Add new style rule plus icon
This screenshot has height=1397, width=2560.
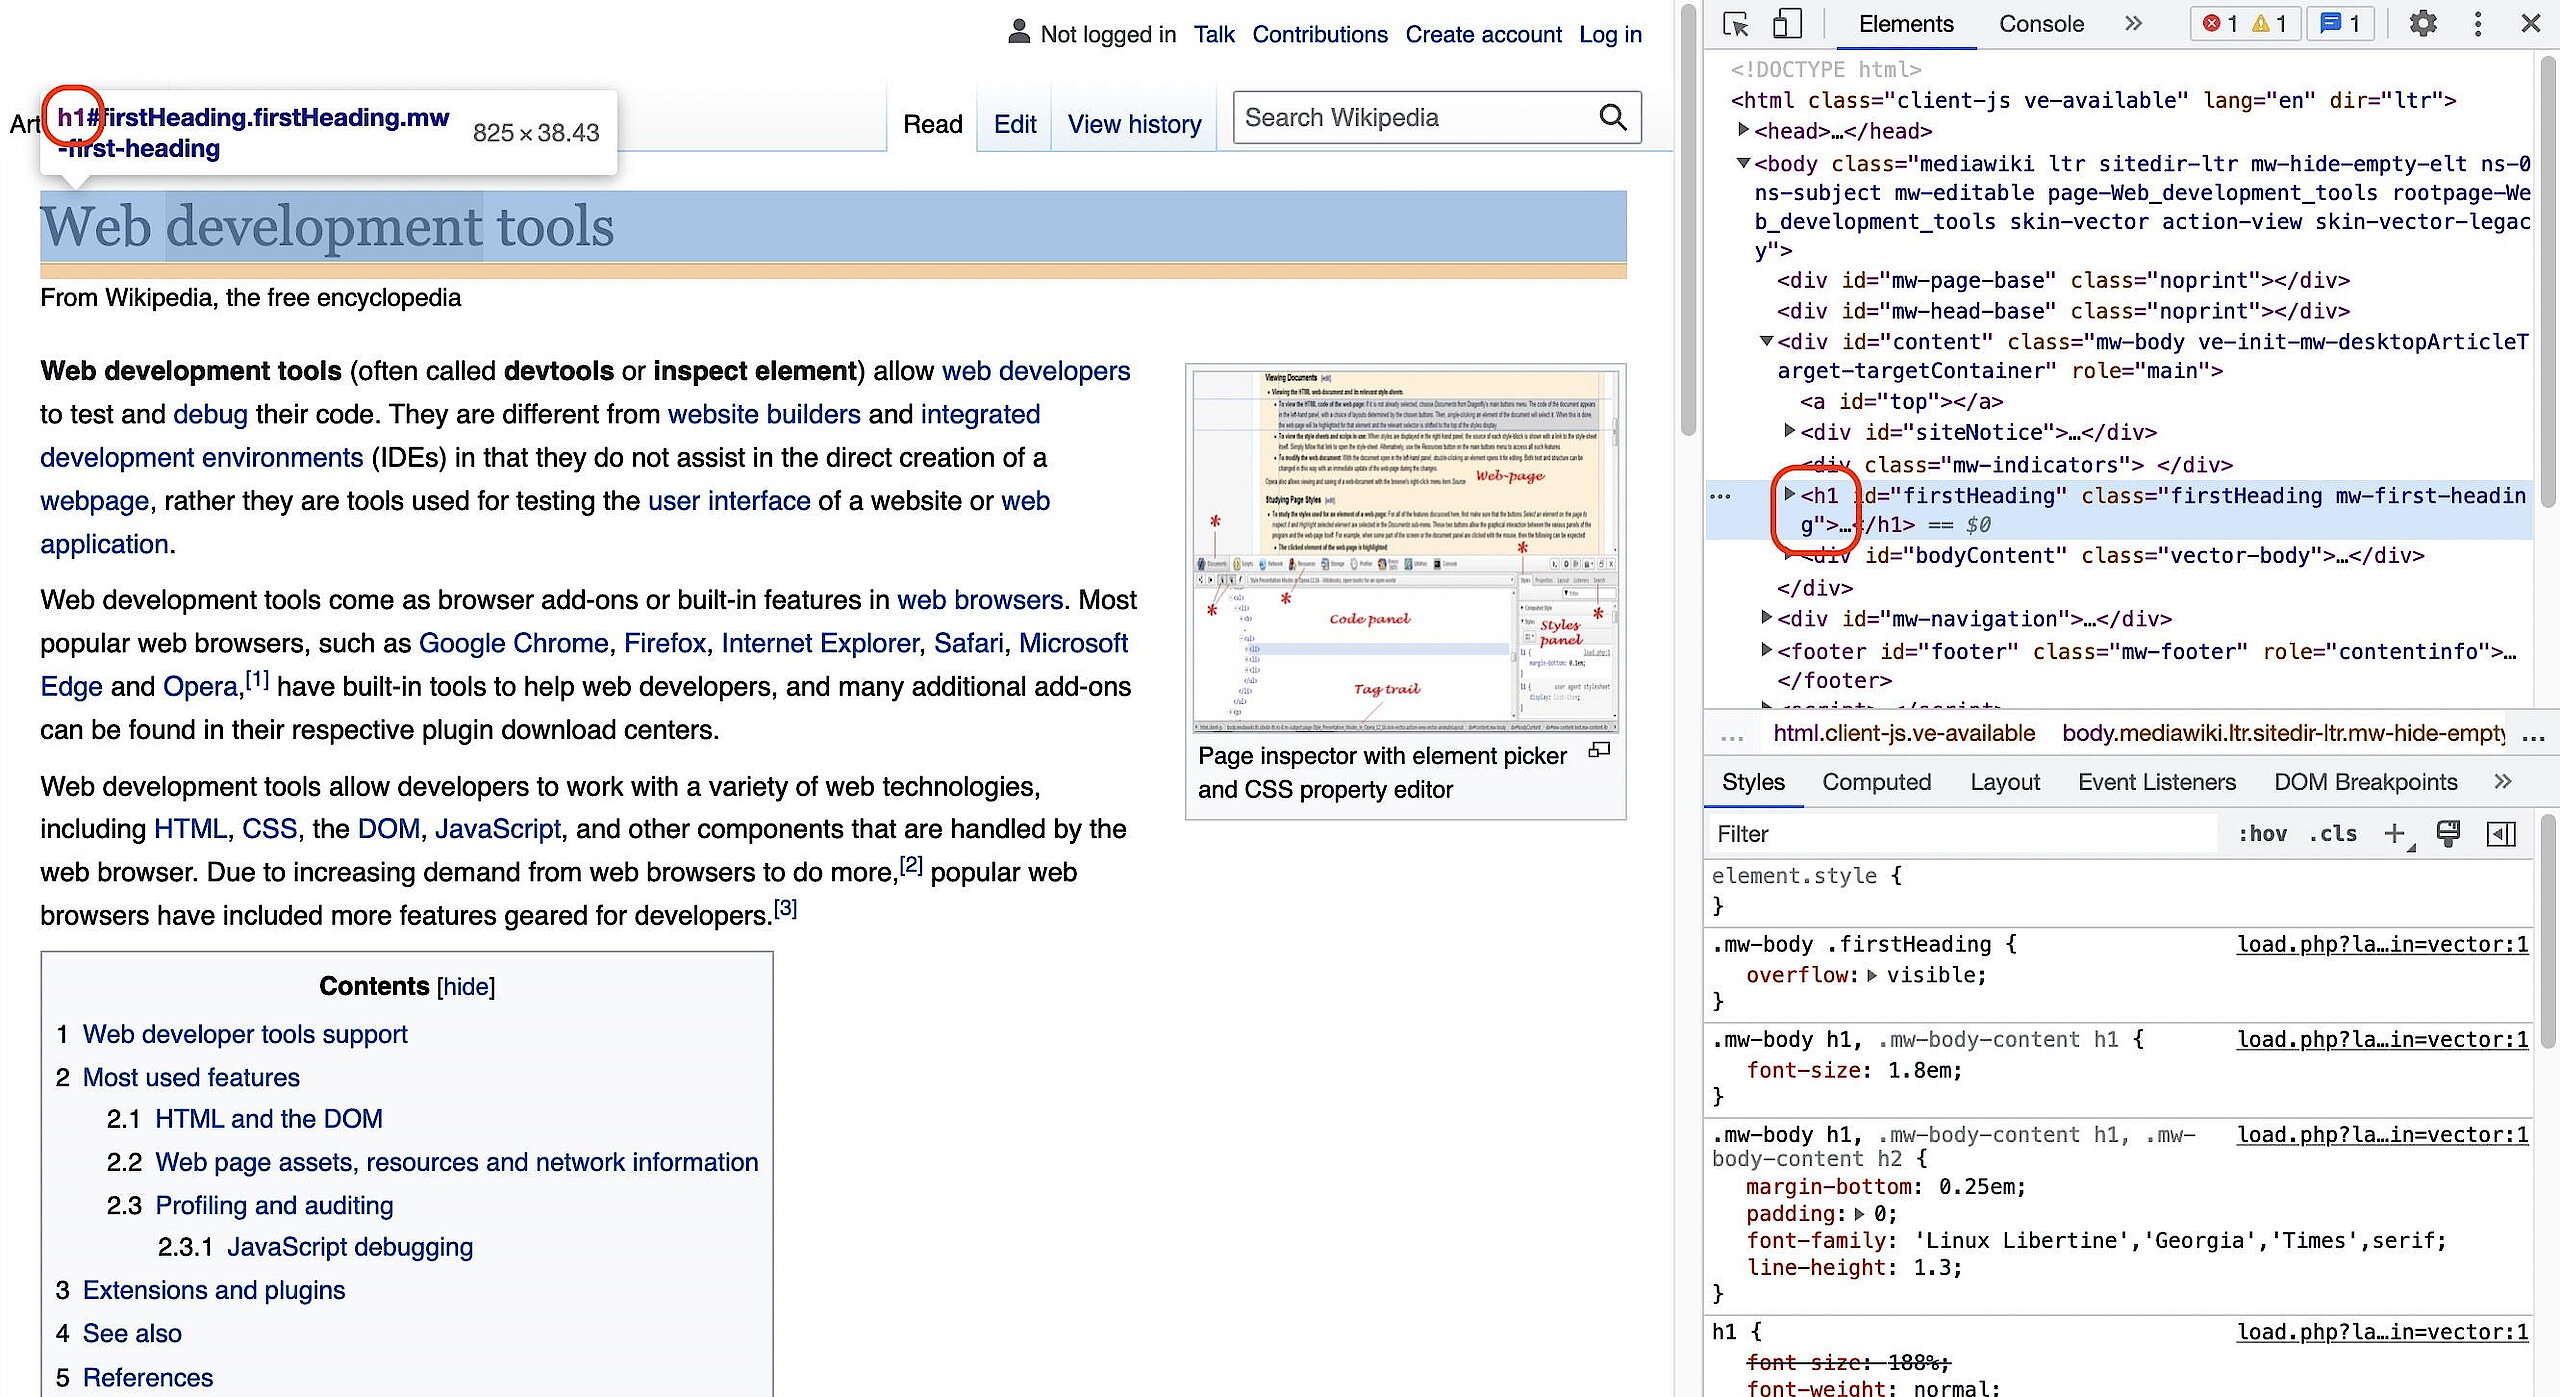2396,833
